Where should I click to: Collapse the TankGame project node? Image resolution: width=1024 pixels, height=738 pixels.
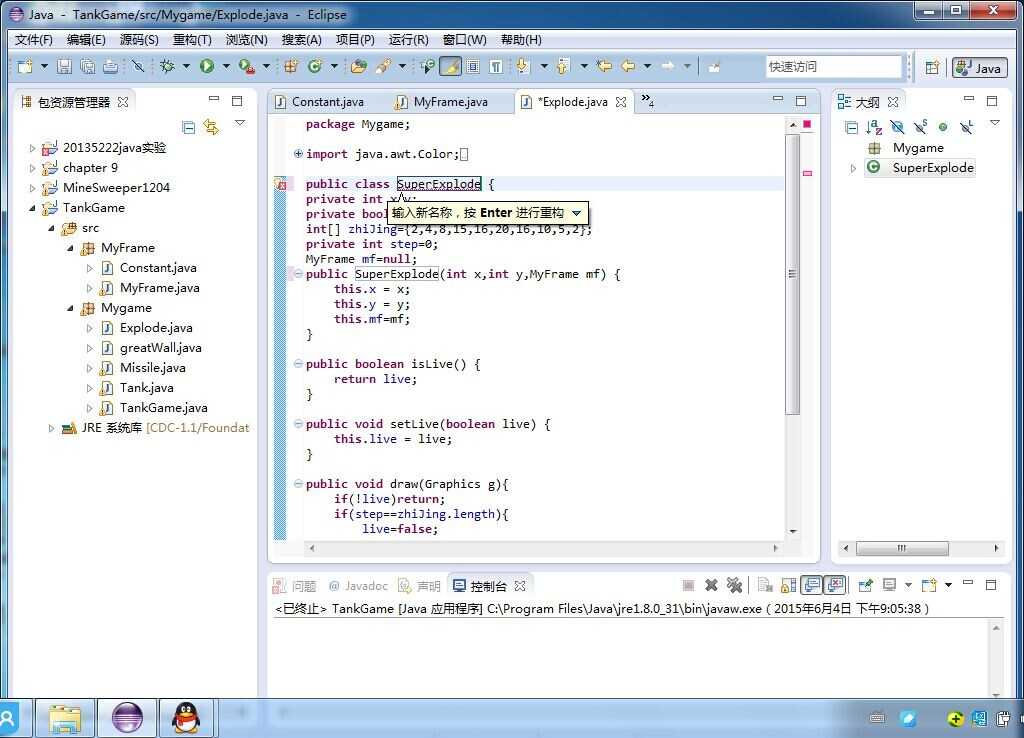[32, 208]
